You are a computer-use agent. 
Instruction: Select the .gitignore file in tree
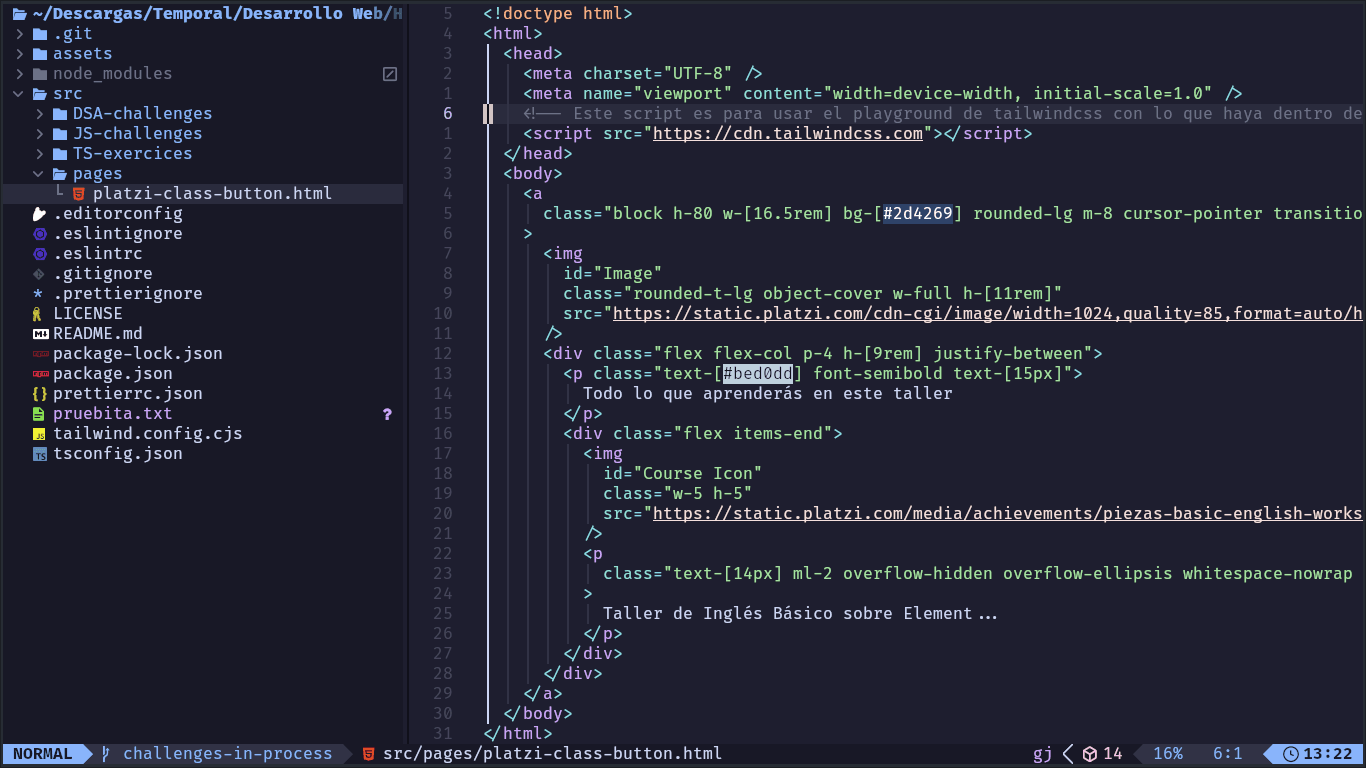pyautogui.click(x=102, y=274)
